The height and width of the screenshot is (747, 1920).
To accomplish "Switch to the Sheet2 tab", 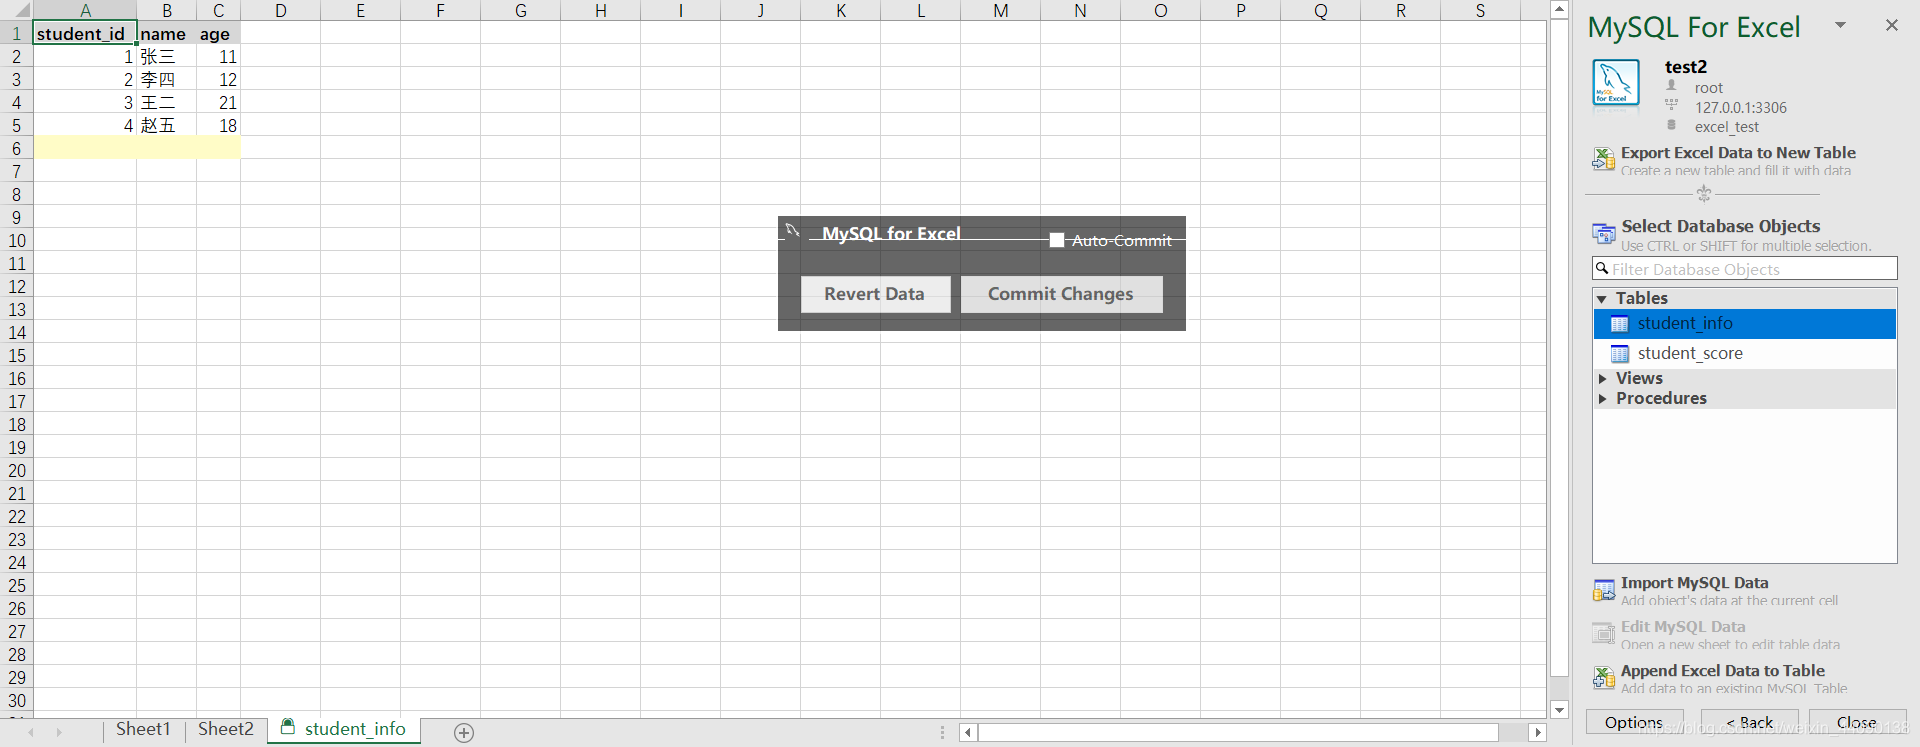I will (226, 730).
